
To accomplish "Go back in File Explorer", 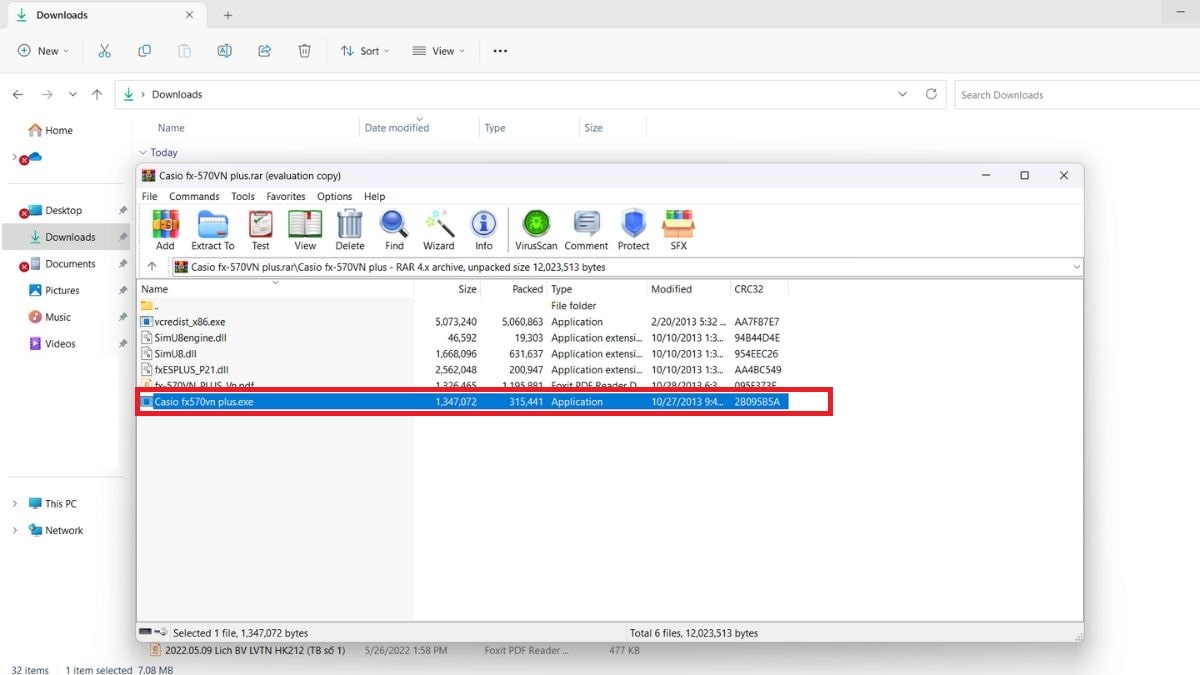I will 18,95.
